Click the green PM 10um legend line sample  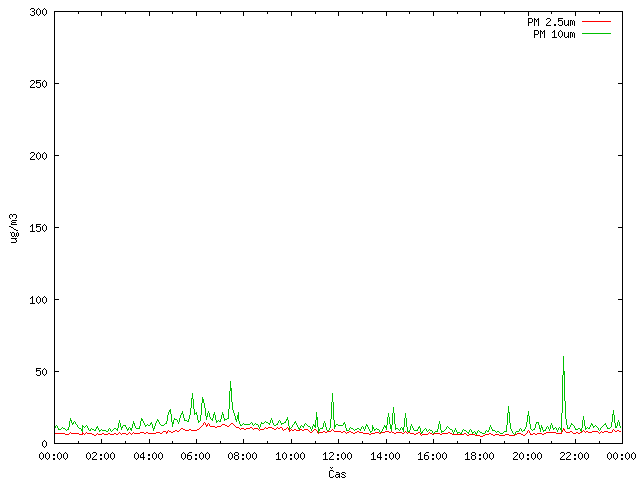596,33
